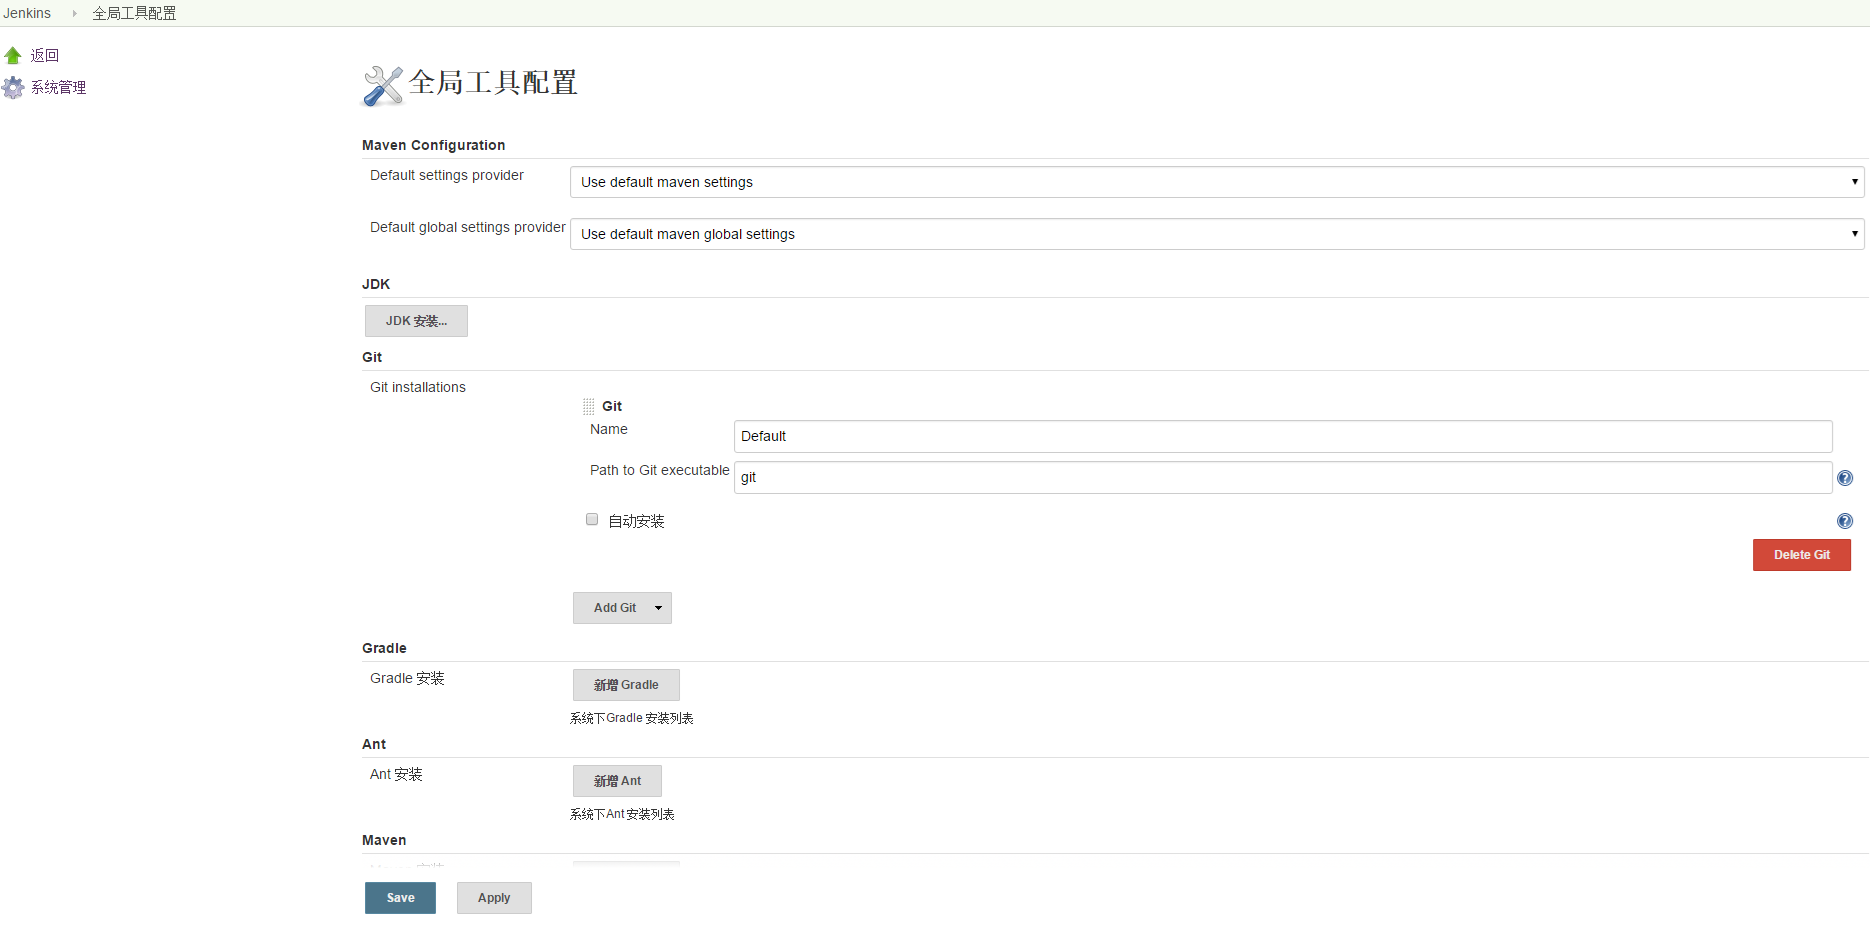This screenshot has height=925, width=1870.
Task: Click the Git installations label
Action: 418,387
